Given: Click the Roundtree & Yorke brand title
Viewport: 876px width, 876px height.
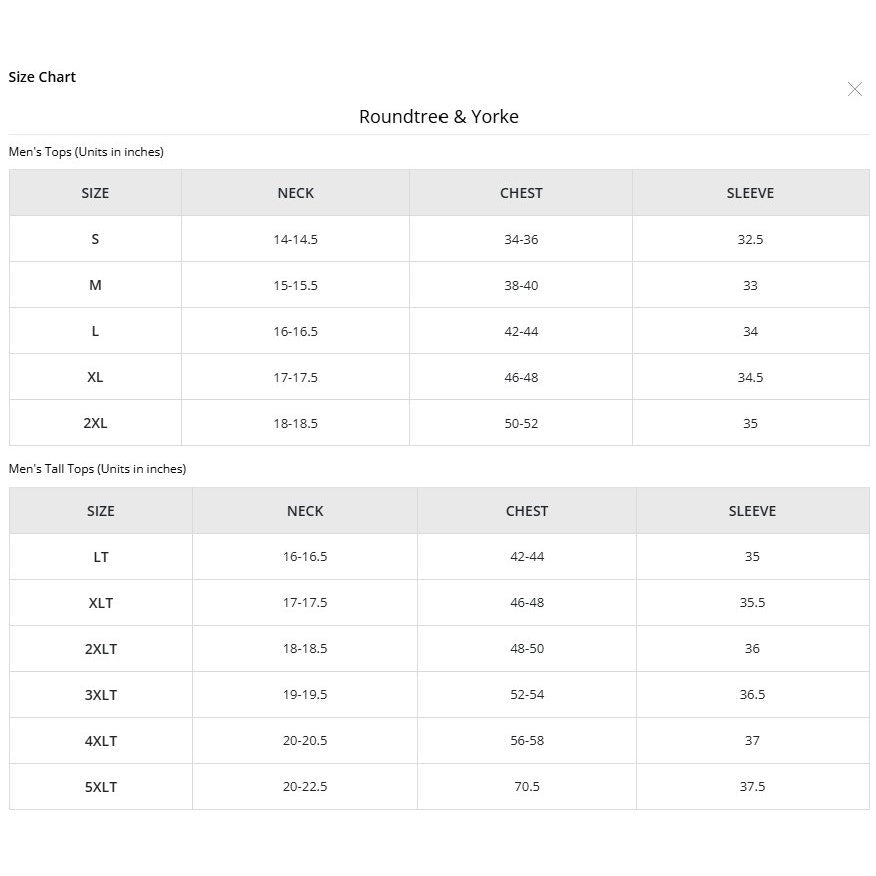Looking at the screenshot, I should (439, 117).
